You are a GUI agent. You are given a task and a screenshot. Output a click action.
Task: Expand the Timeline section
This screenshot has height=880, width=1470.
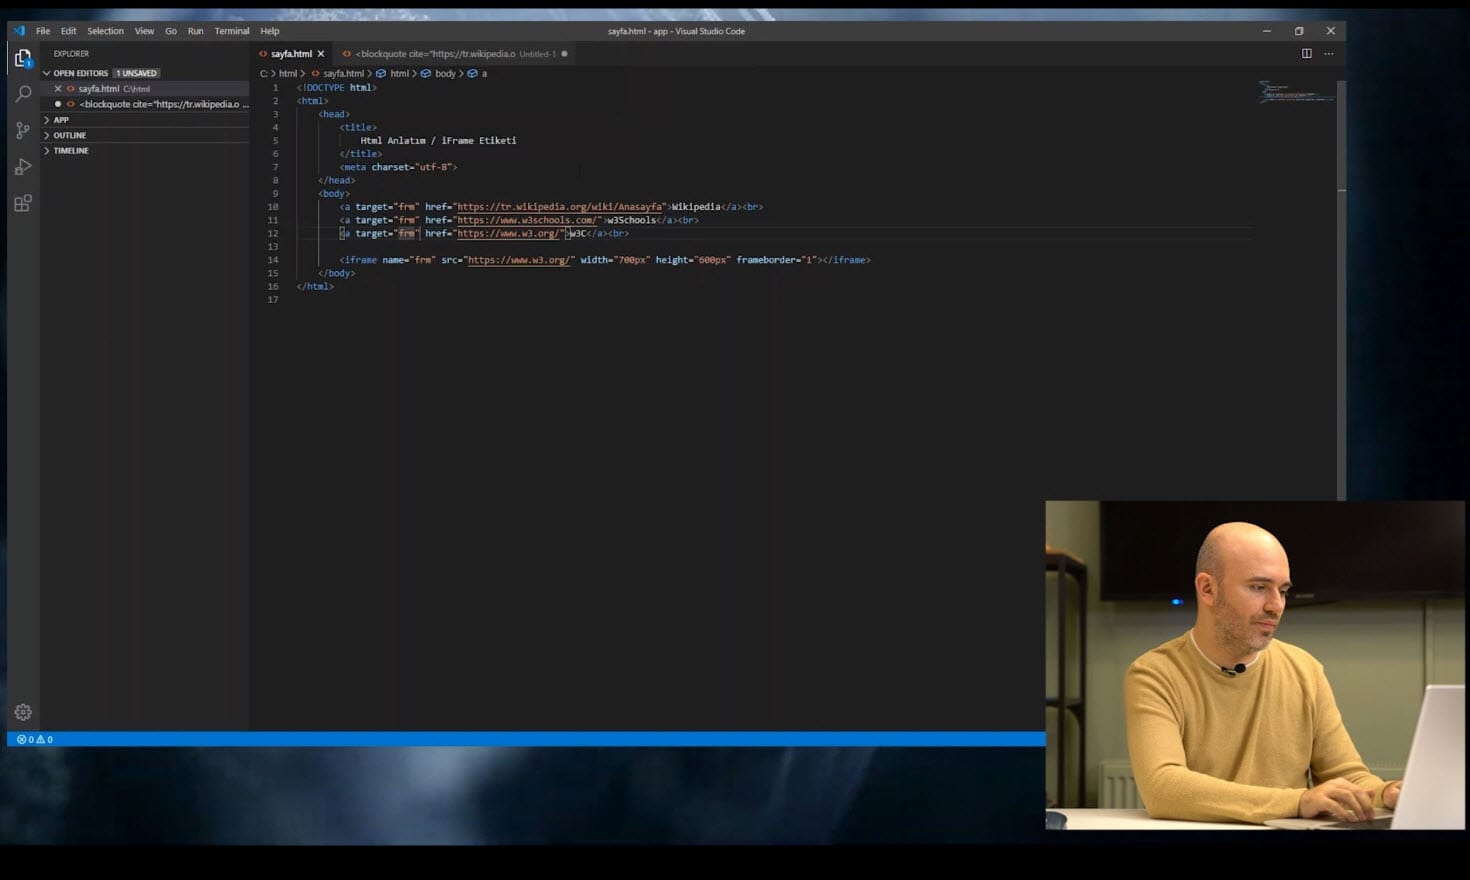tap(70, 151)
